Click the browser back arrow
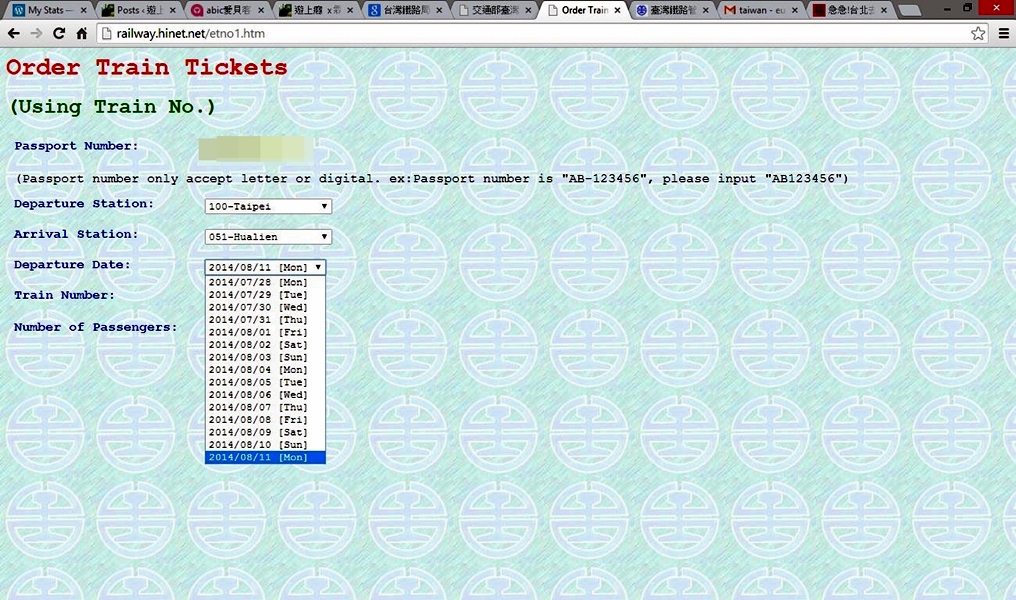This screenshot has width=1016, height=600. (14, 33)
